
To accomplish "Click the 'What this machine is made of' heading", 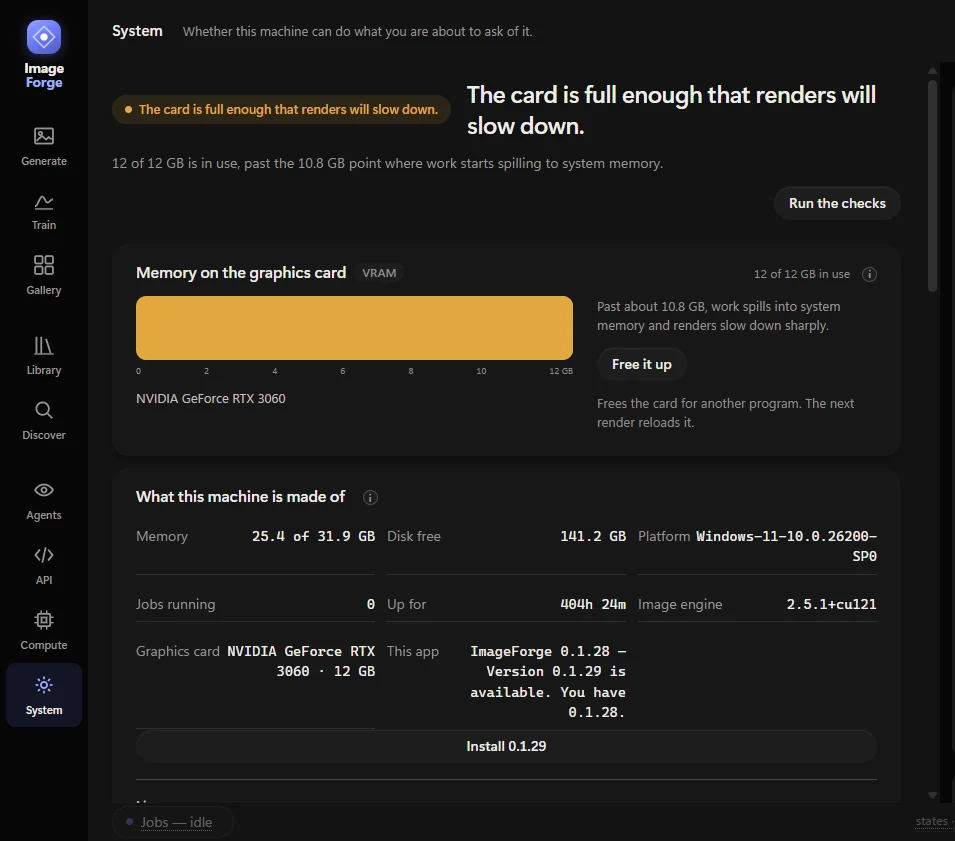I will [x=241, y=497].
